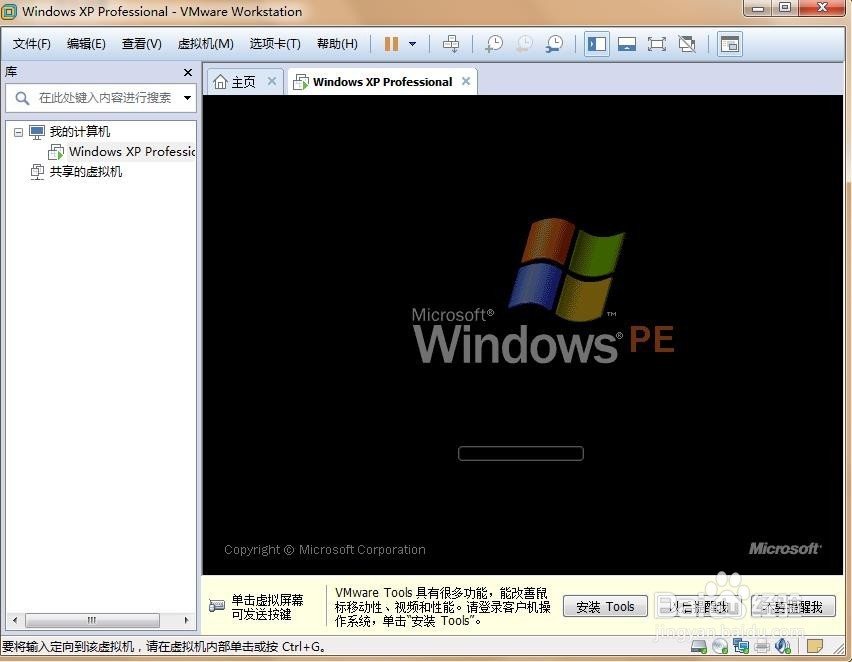This screenshot has height=662, width=852.
Task: Close the Windows XP Professional tab
Action: (x=466, y=81)
